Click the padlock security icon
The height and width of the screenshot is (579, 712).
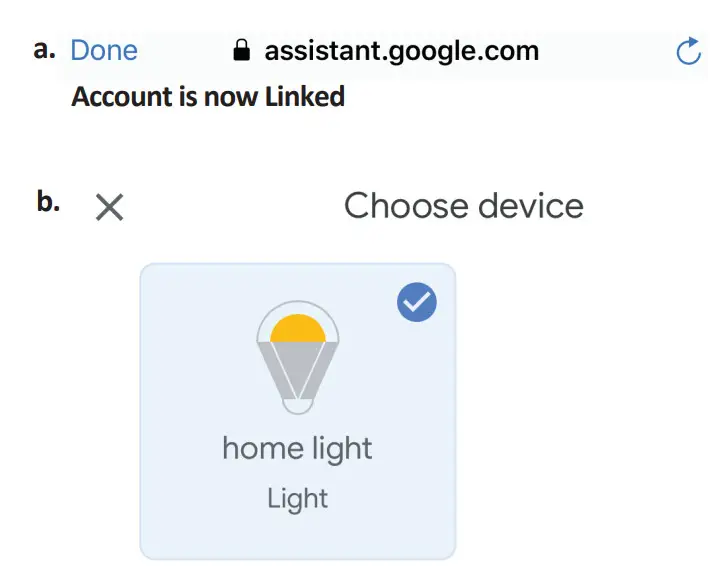[x=241, y=51]
